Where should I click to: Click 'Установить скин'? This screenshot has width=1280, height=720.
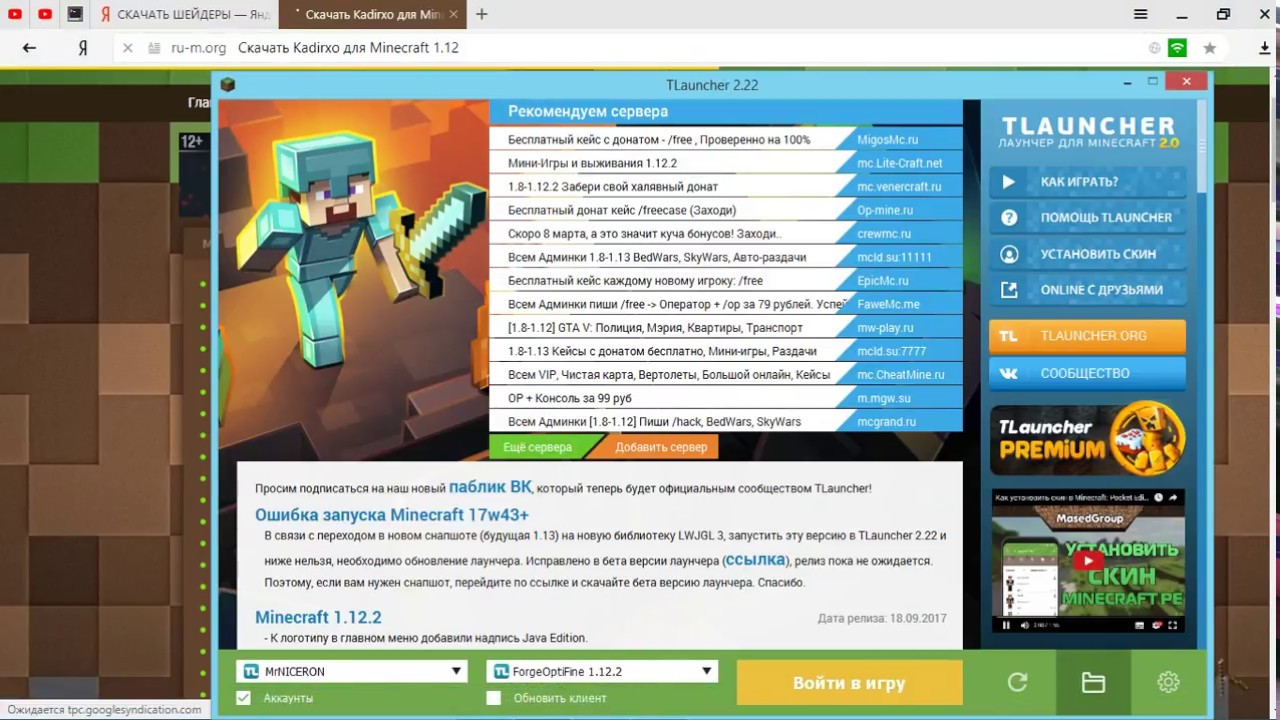(x=1088, y=254)
